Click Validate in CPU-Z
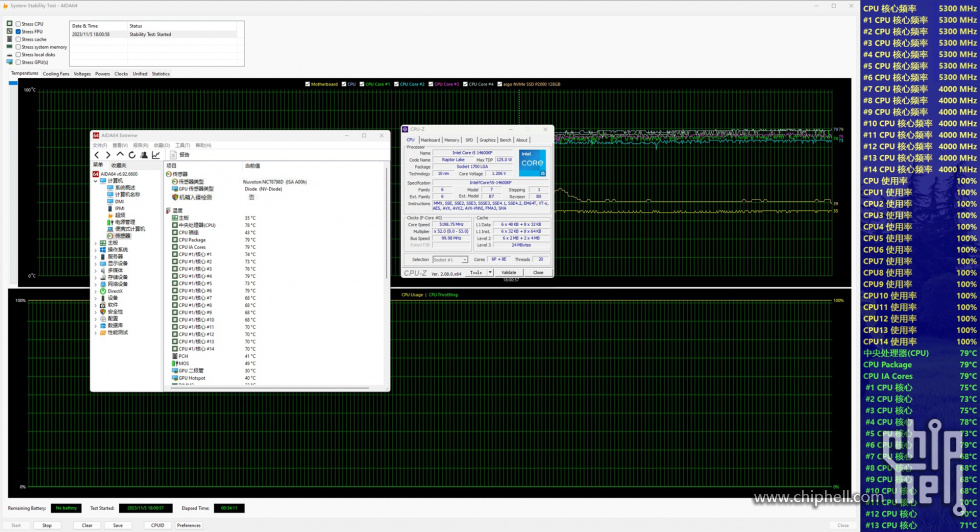Image resolution: width=980 pixels, height=532 pixels. (x=509, y=273)
